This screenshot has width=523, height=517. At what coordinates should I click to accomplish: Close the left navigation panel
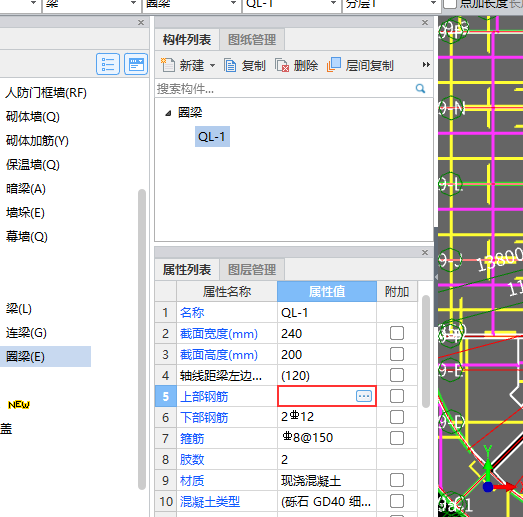(141, 22)
